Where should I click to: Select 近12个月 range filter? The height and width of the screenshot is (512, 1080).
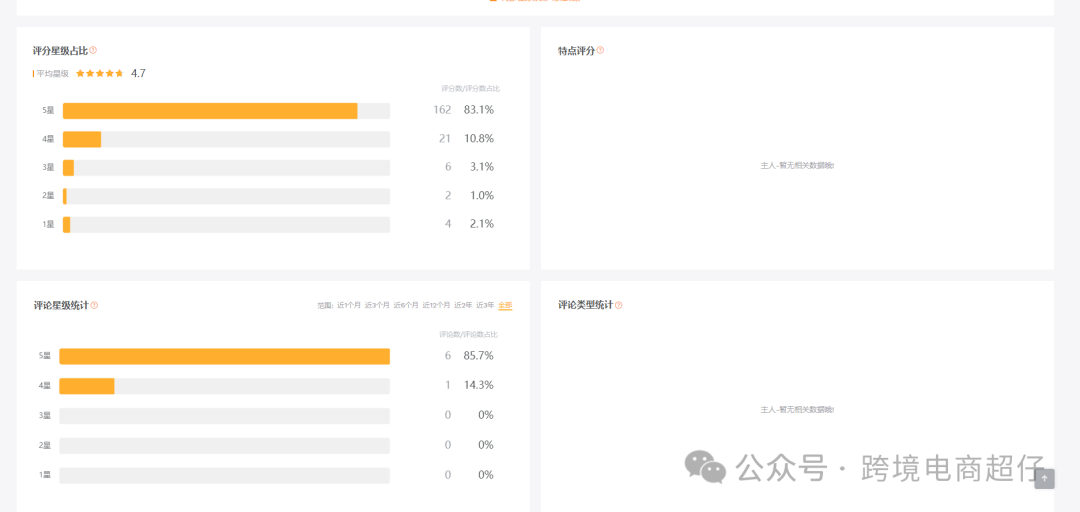point(436,305)
